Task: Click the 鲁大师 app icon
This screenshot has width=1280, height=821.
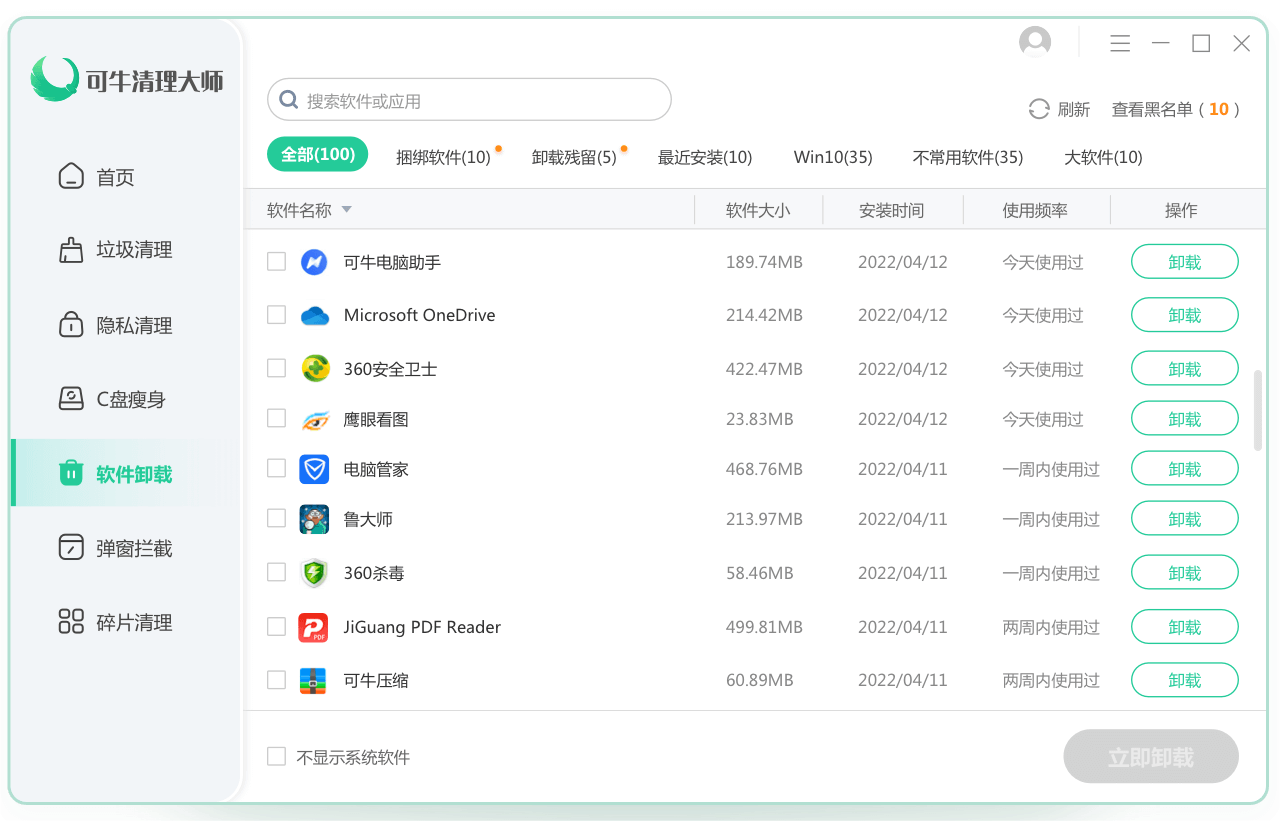Action: (314, 519)
